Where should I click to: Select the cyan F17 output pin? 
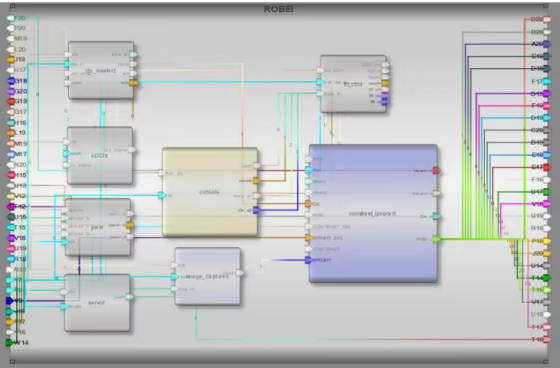click(547, 81)
